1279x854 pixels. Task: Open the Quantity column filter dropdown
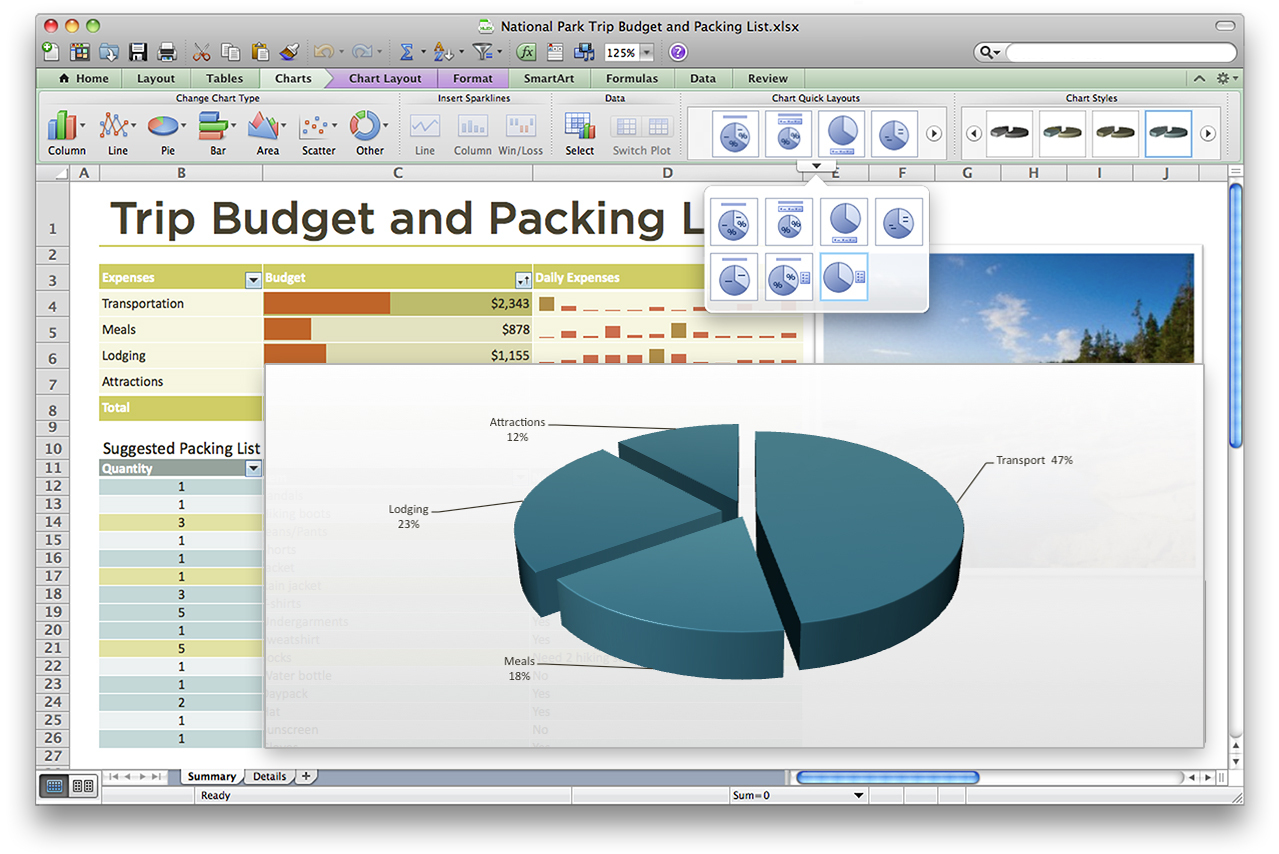[253, 469]
